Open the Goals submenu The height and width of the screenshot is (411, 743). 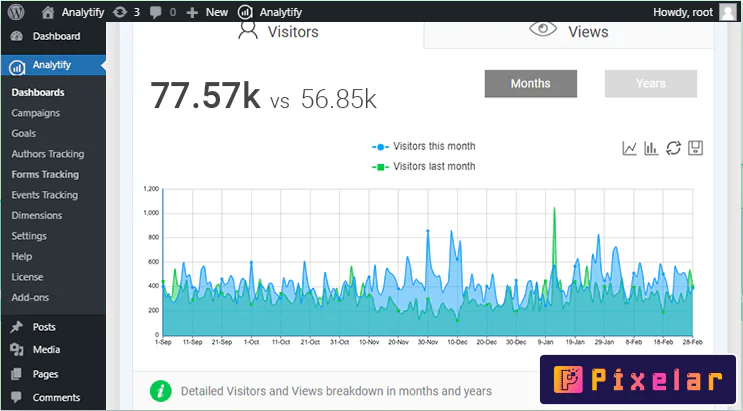(24, 133)
